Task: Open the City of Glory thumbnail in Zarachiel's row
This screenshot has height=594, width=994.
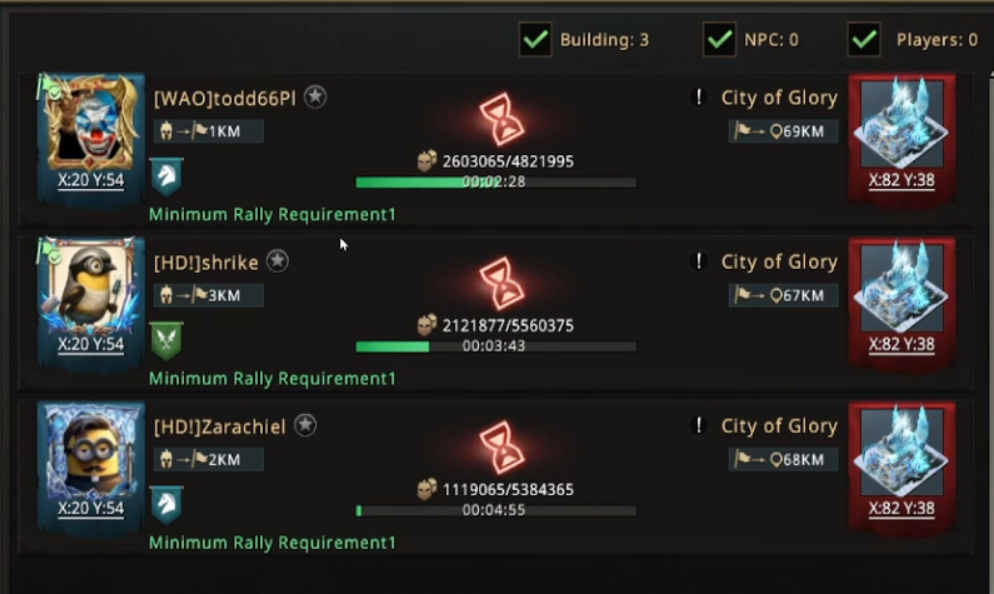Action: (x=902, y=457)
